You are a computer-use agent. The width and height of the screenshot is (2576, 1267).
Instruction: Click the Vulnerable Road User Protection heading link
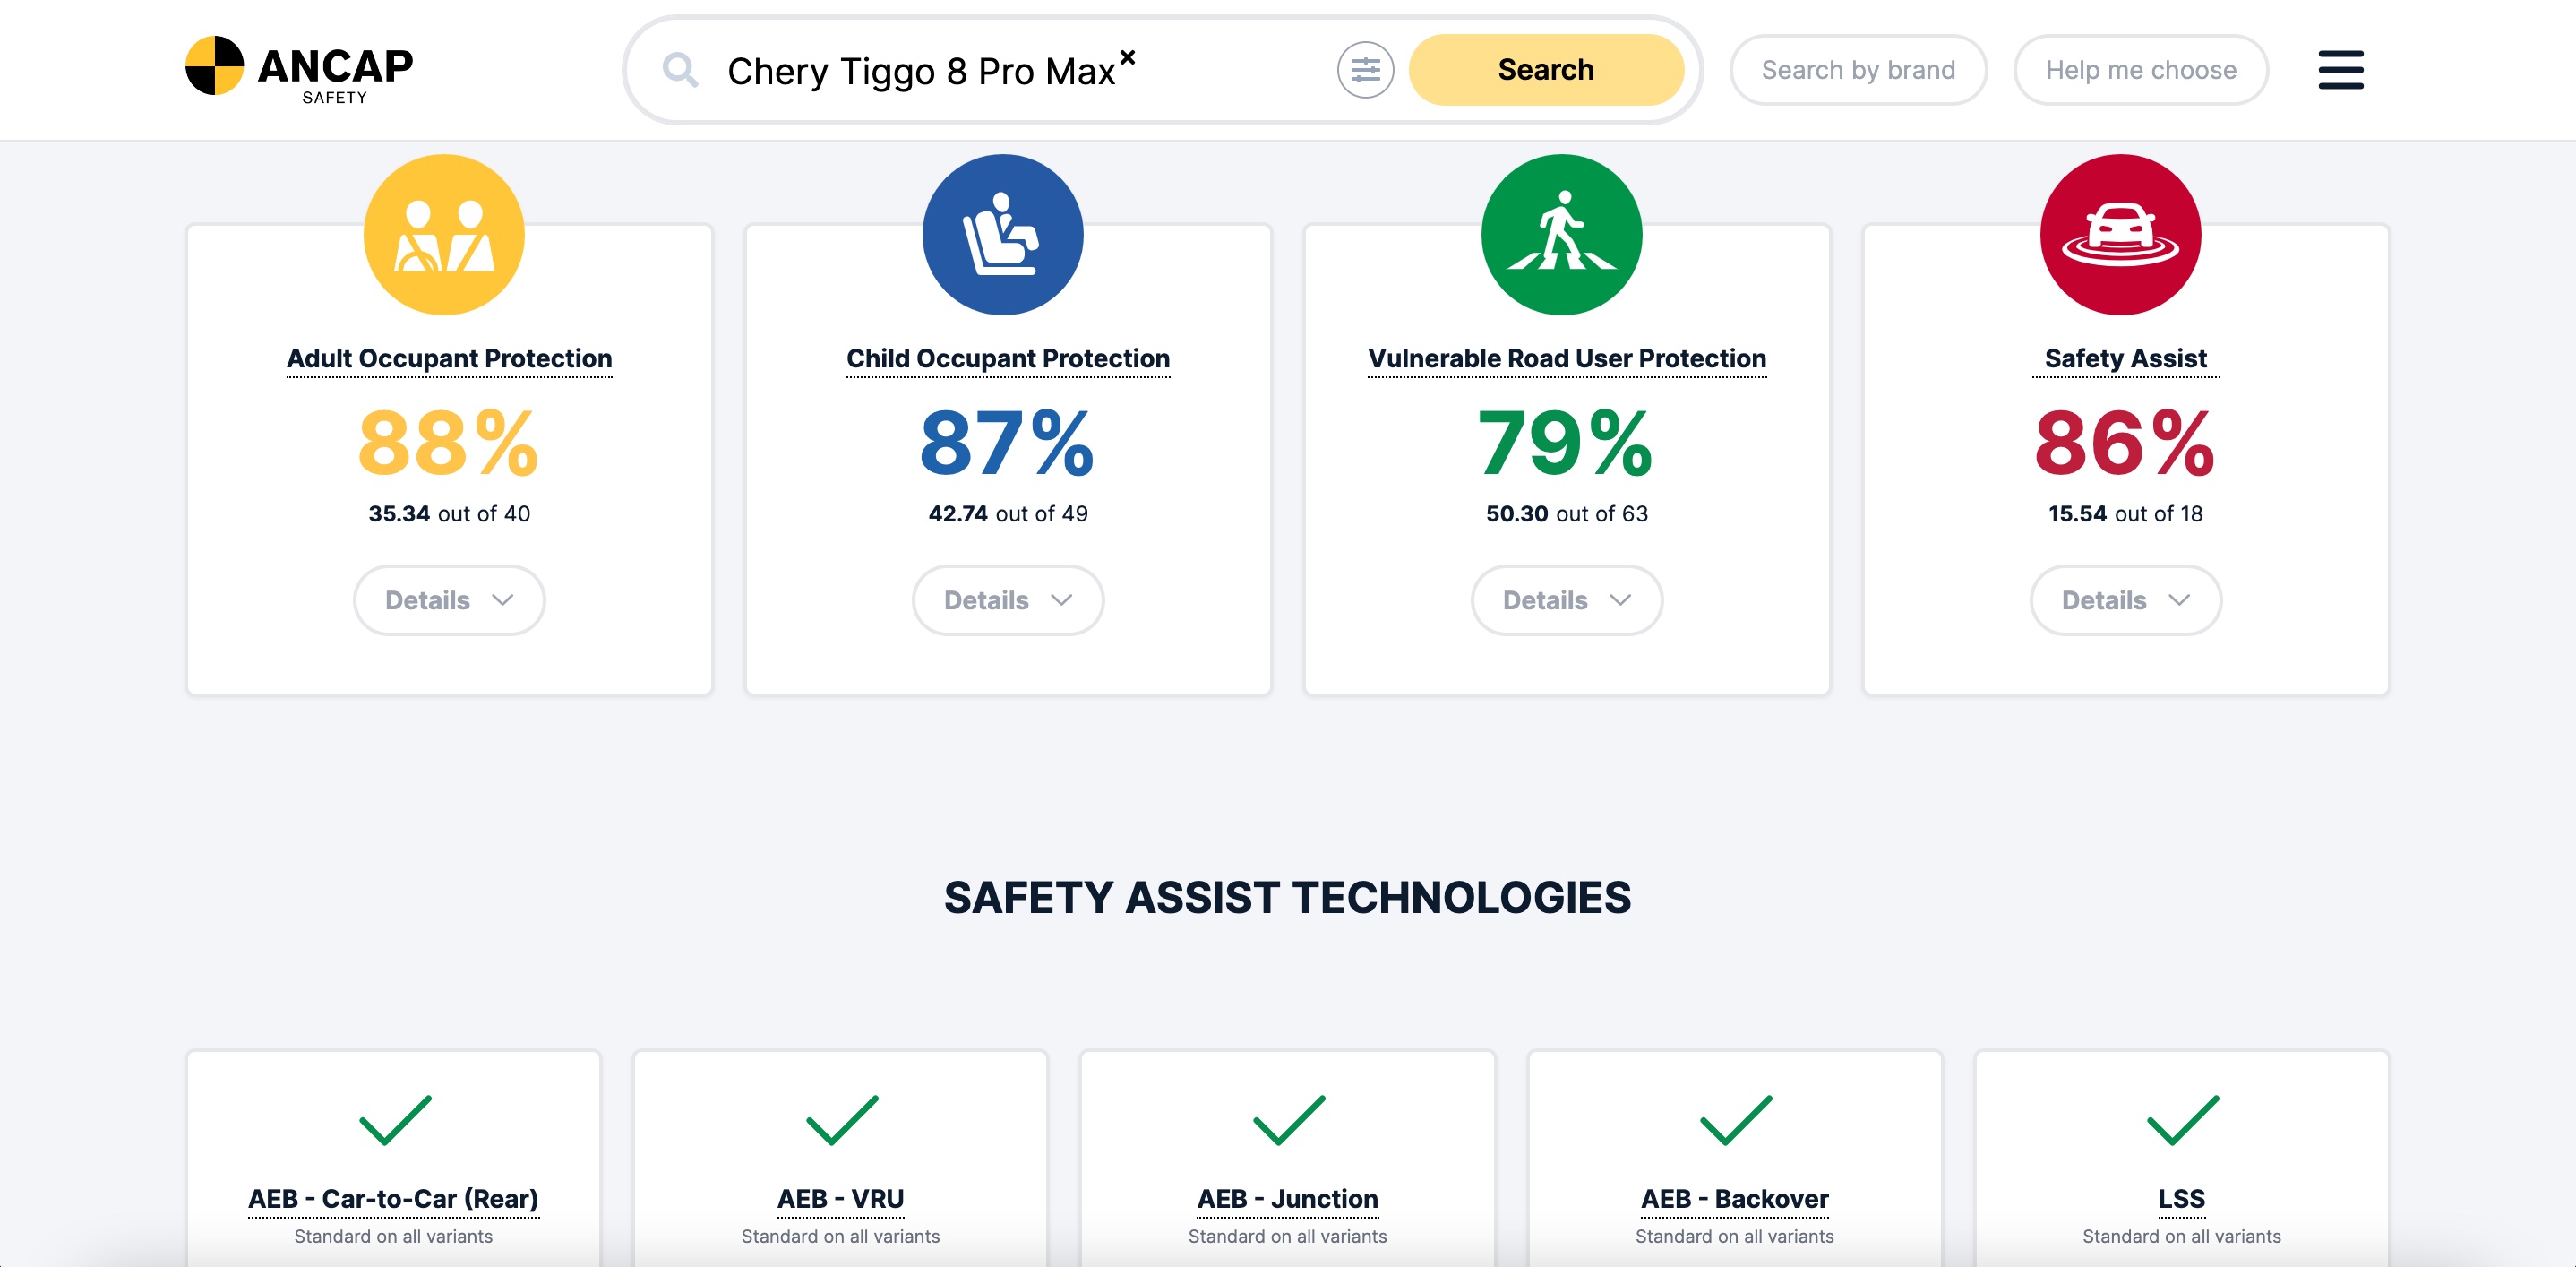tap(1567, 359)
